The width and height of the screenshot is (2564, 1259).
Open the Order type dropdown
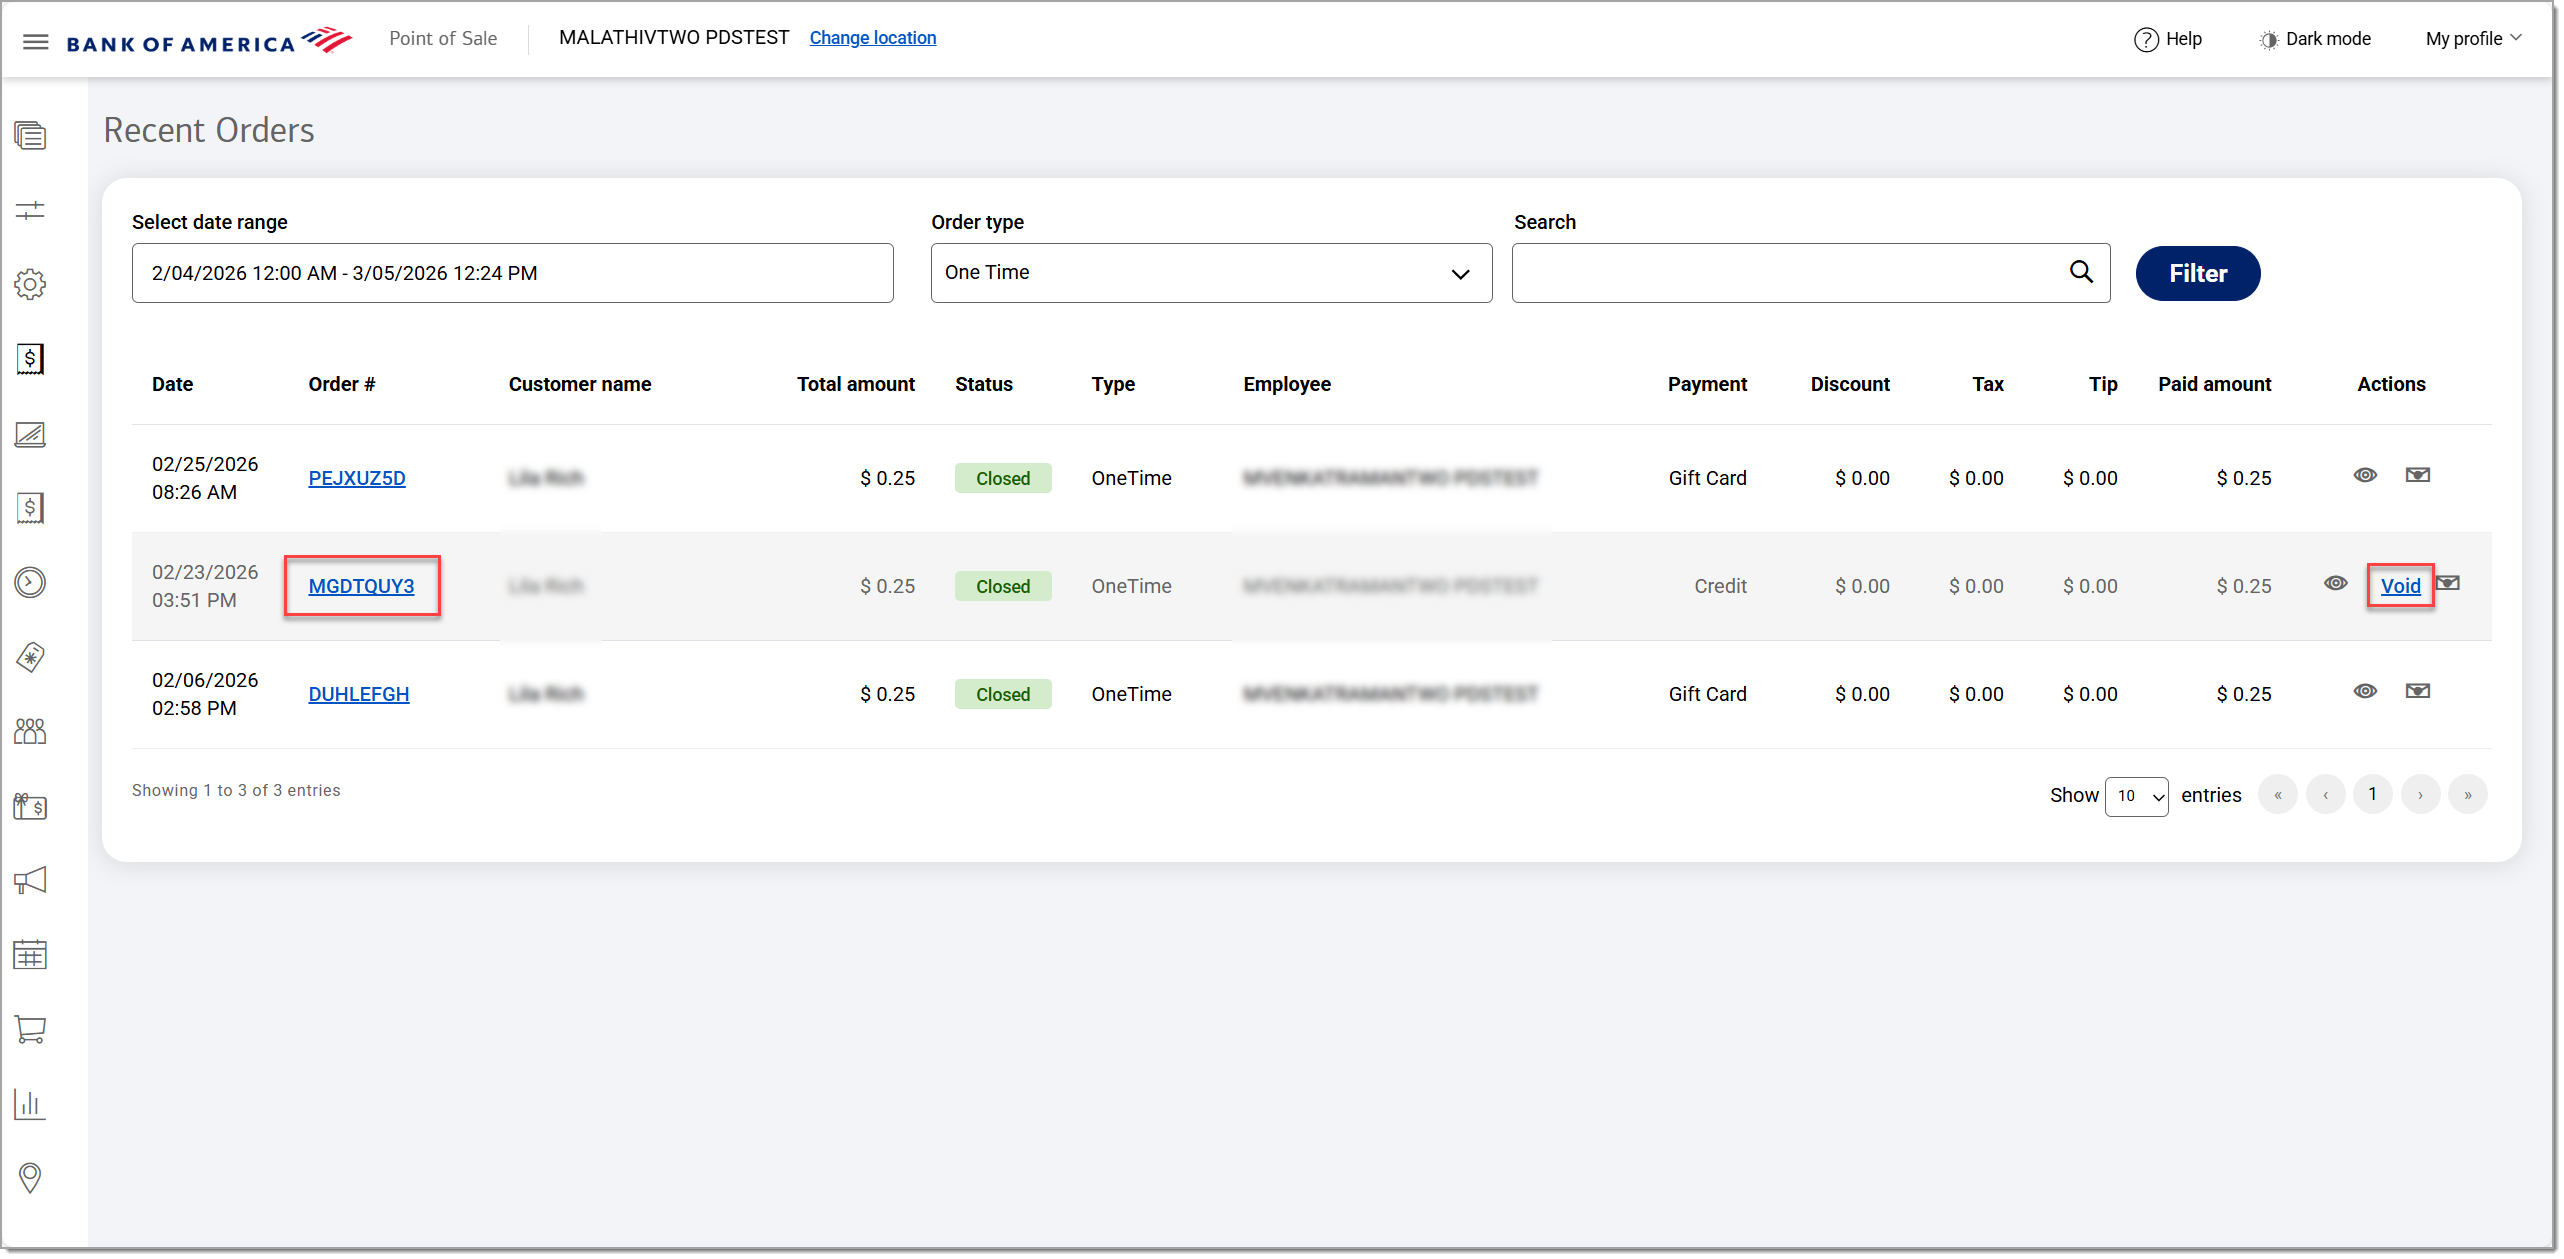pos(1210,272)
